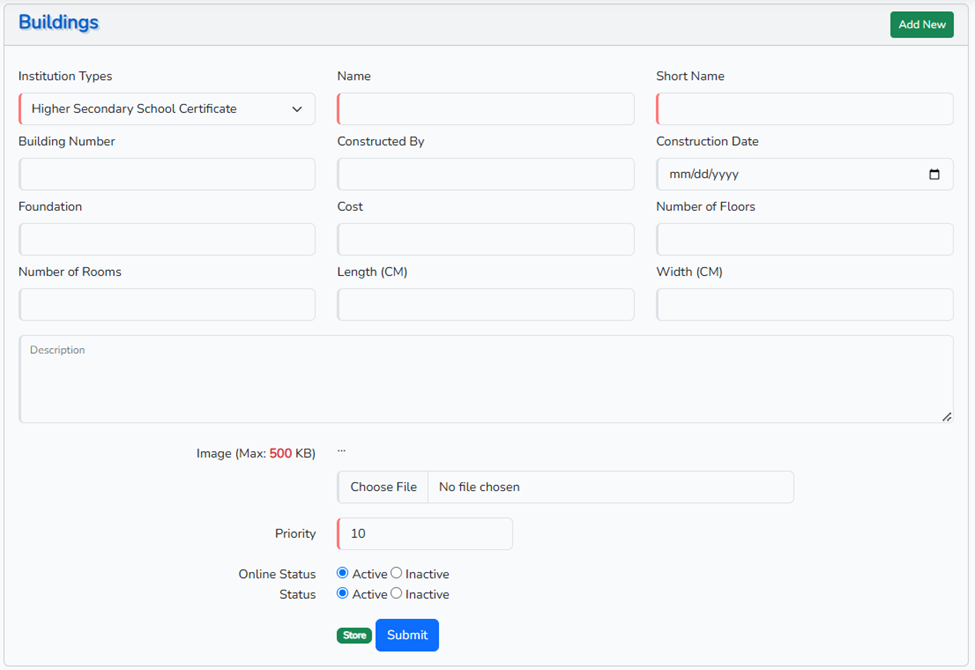Viewport: 975px width, 670px height.
Task: Select the Number of Floors field
Action: (804, 239)
